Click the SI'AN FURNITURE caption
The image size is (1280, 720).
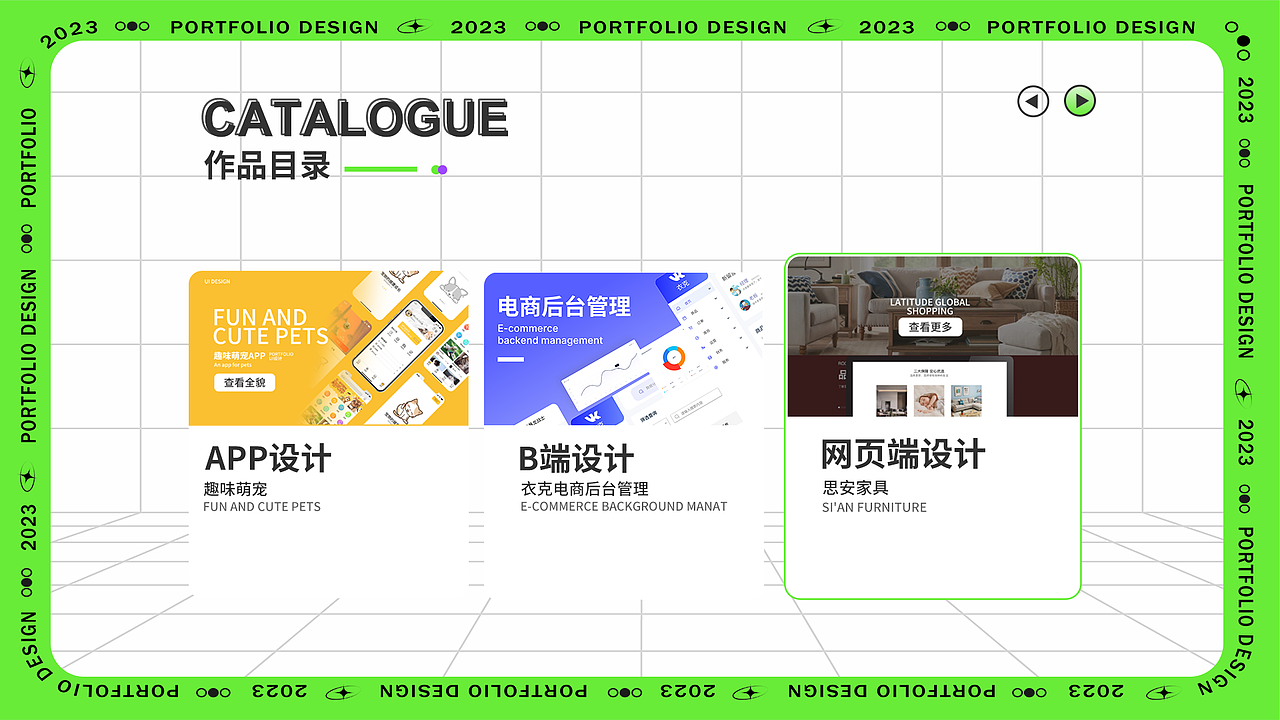tap(874, 507)
